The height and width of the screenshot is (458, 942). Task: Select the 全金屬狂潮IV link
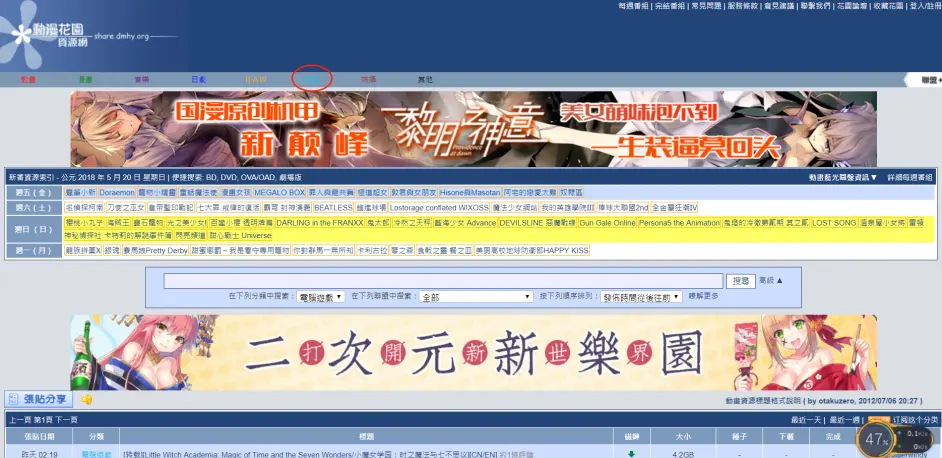tap(675, 207)
